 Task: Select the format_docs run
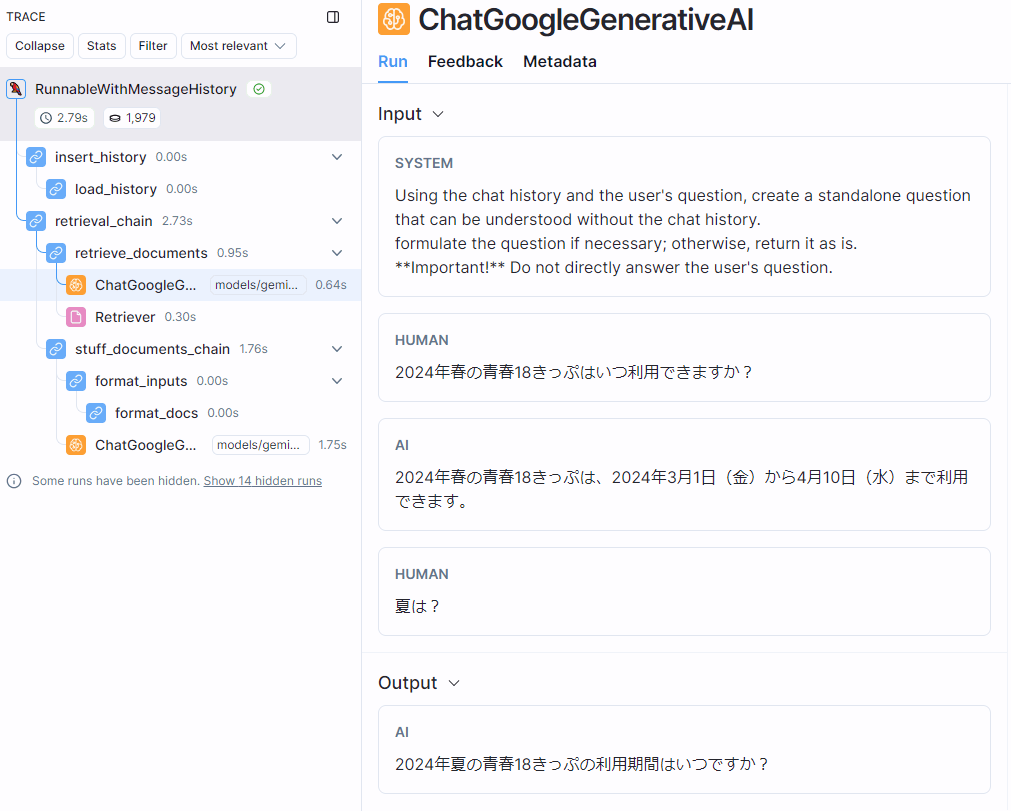pyautogui.click(x=181, y=413)
